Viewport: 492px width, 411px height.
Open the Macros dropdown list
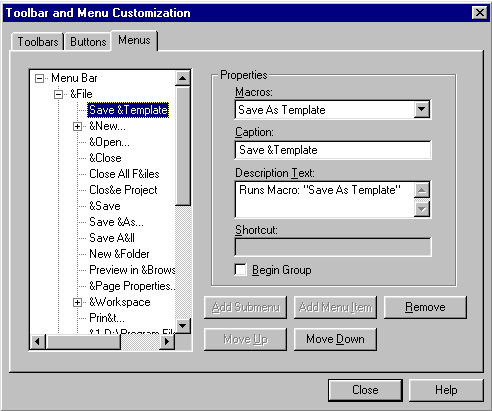(x=422, y=110)
